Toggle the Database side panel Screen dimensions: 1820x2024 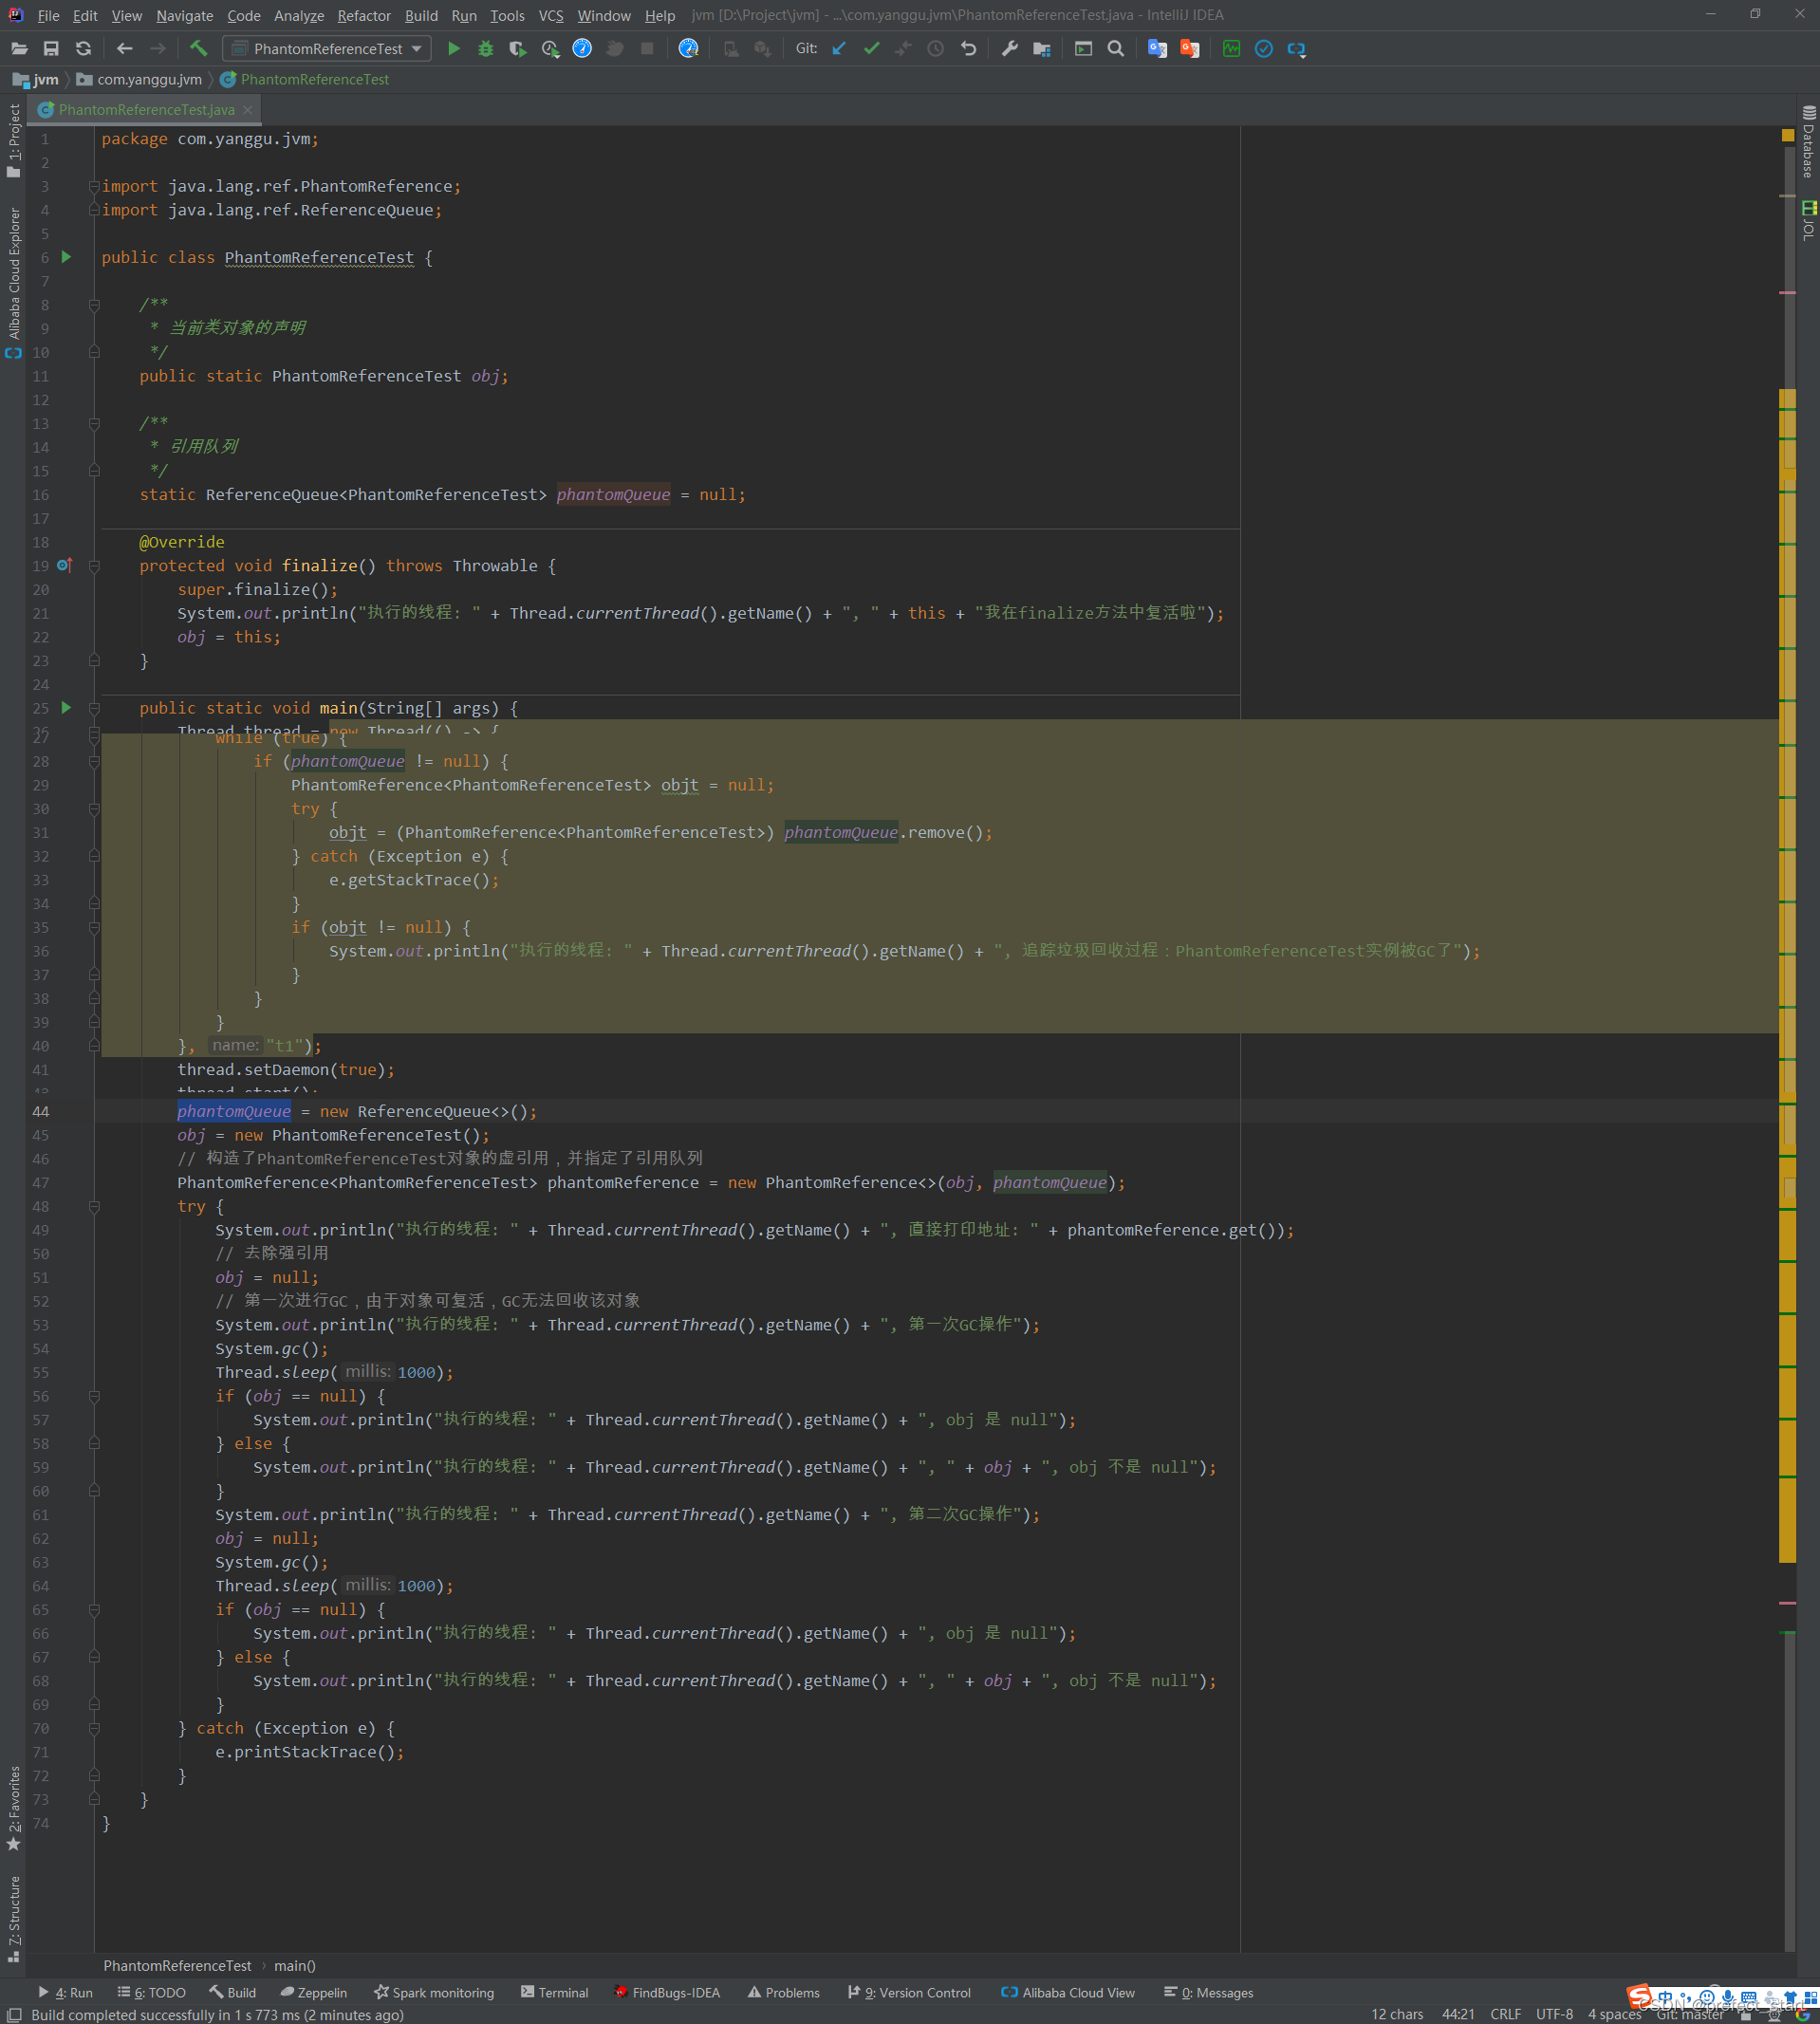[1808, 142]
